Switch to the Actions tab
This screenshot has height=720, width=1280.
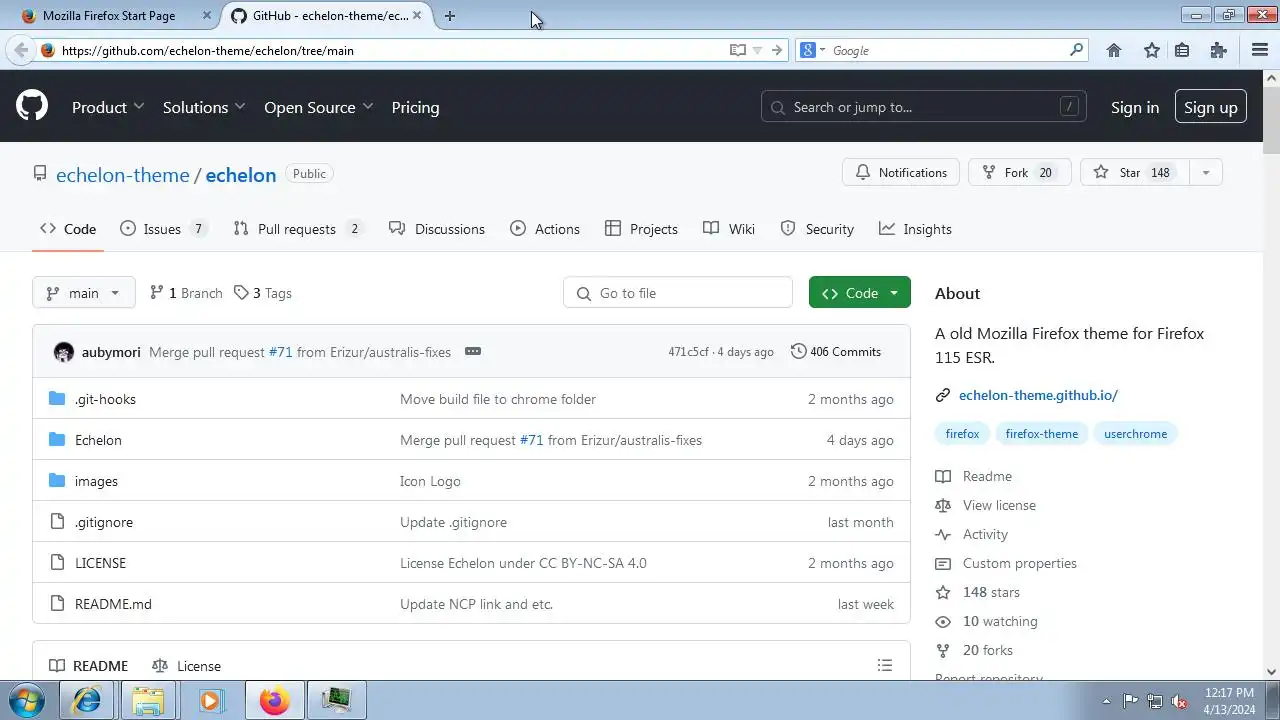pyautogui.click(x=545, y=229)
